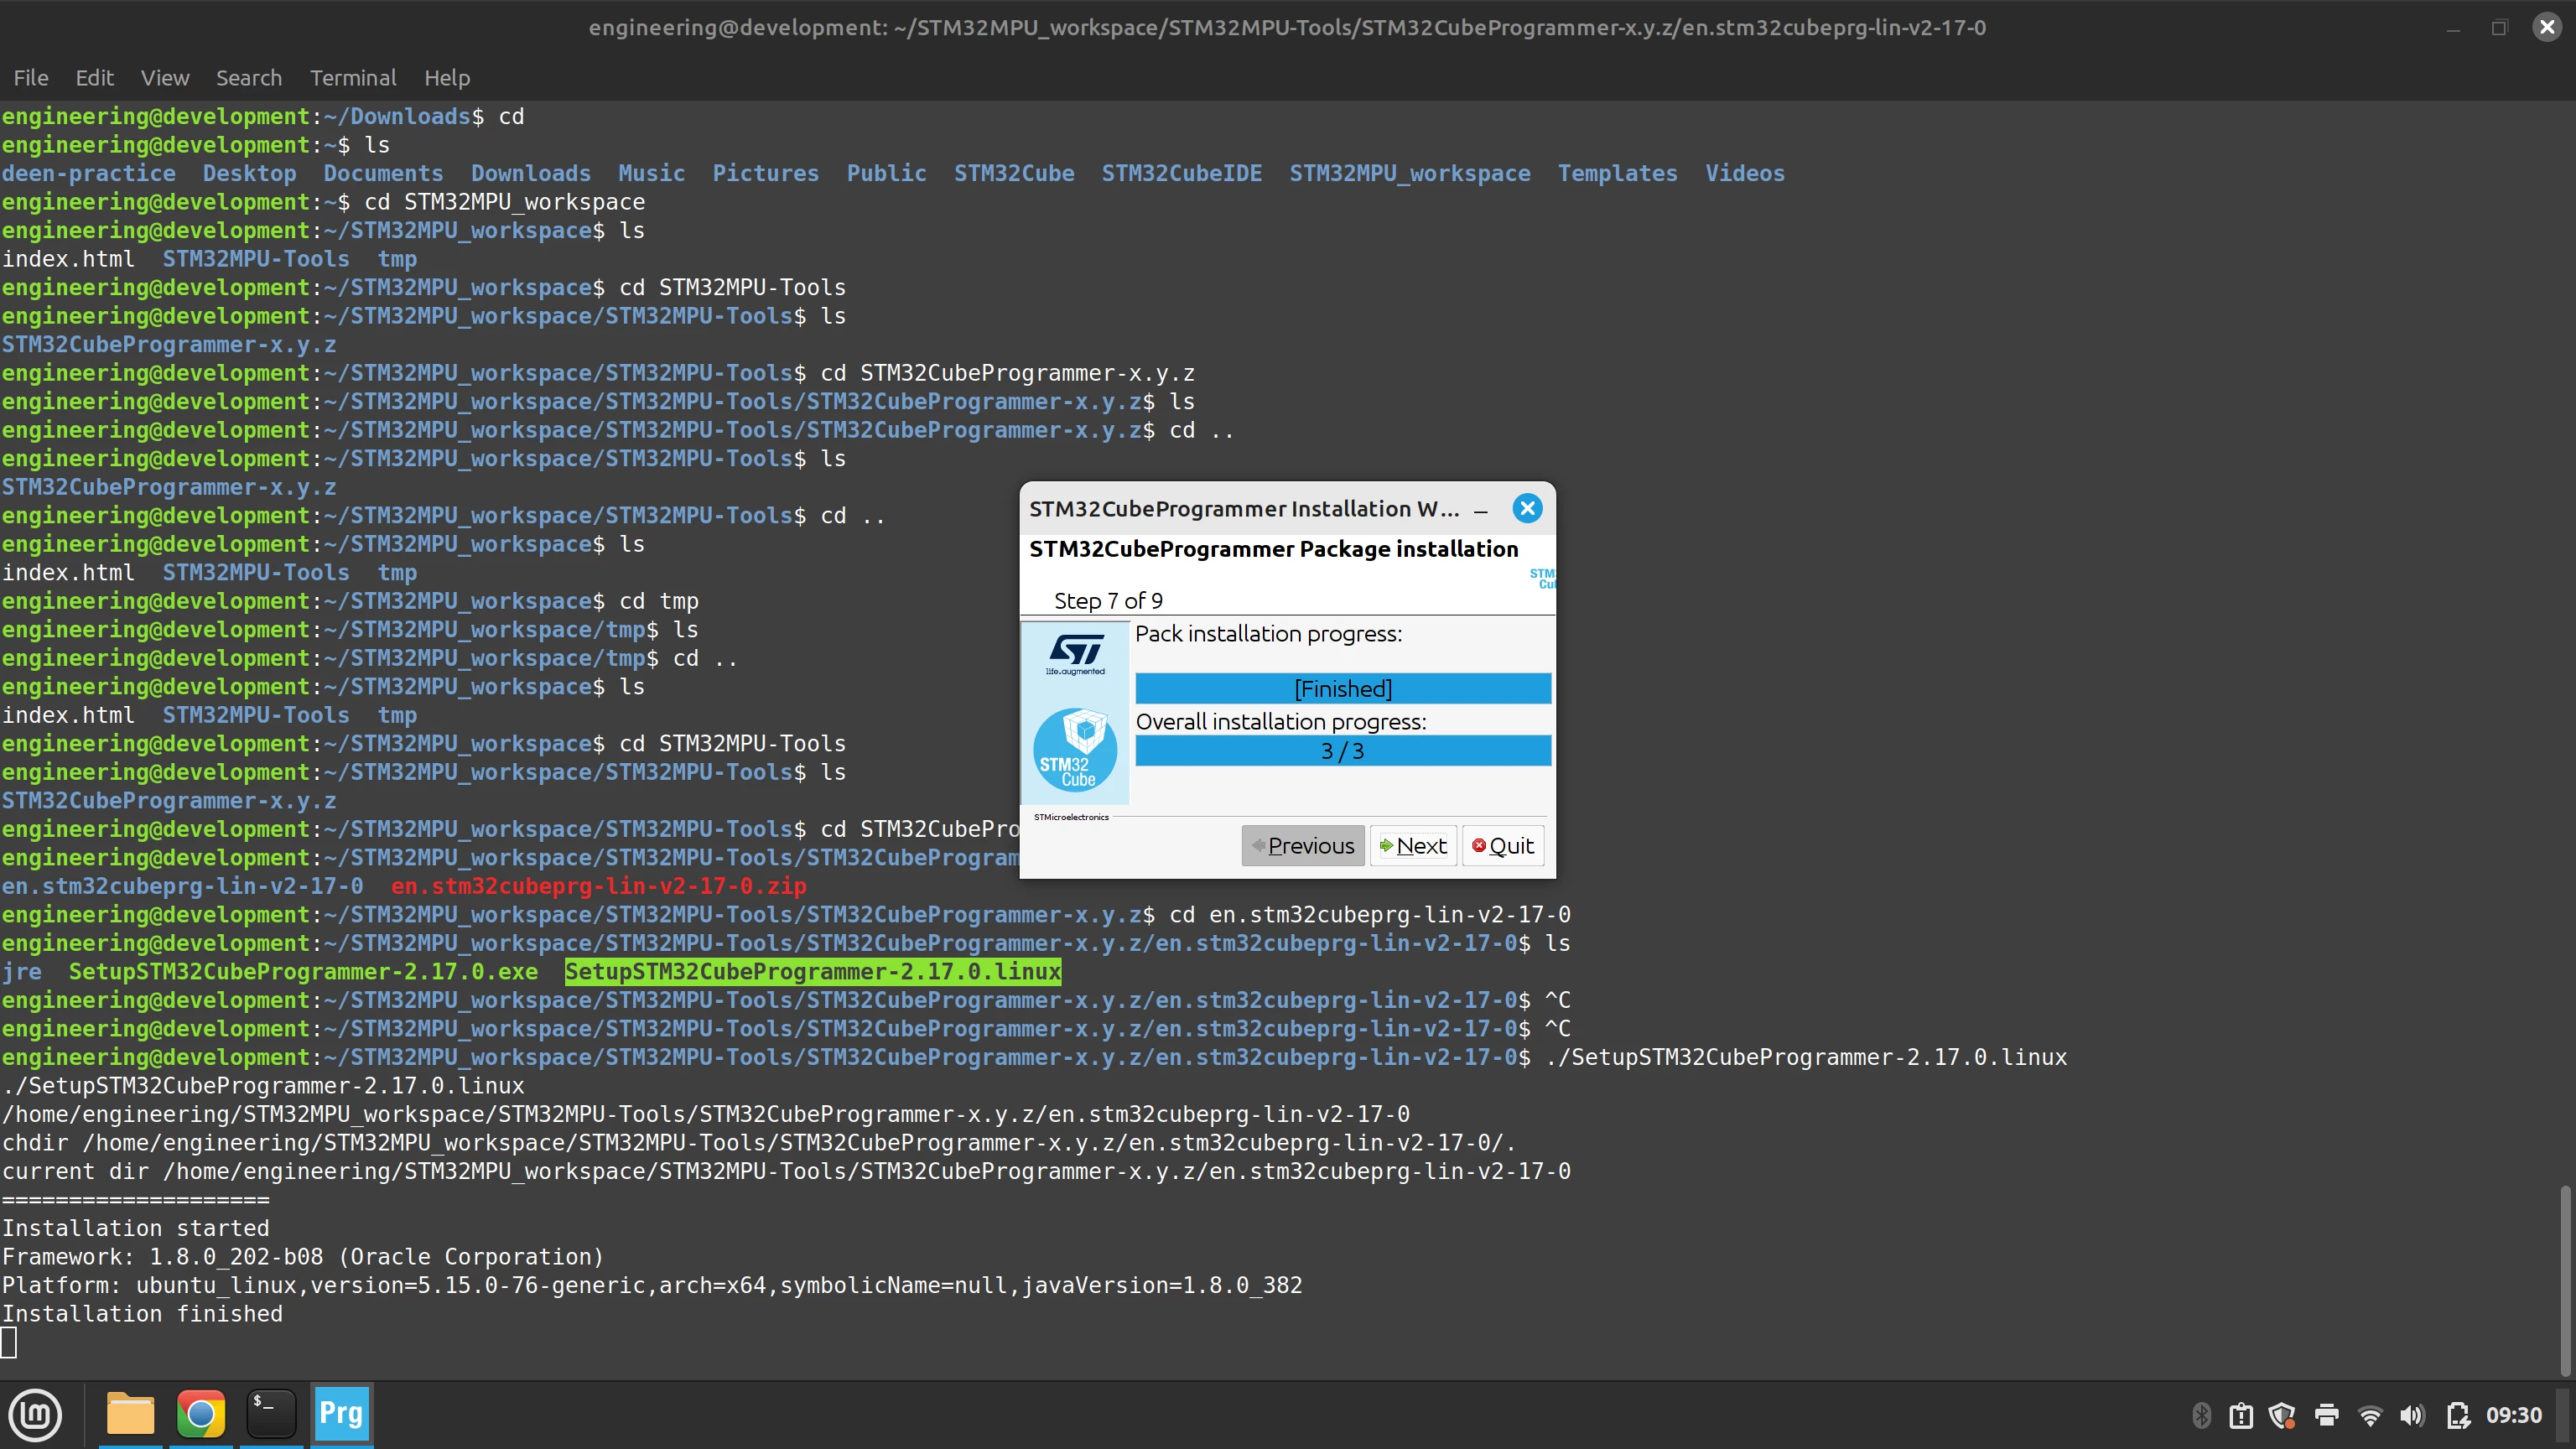Quit the installation wizard

[1503, 846]
